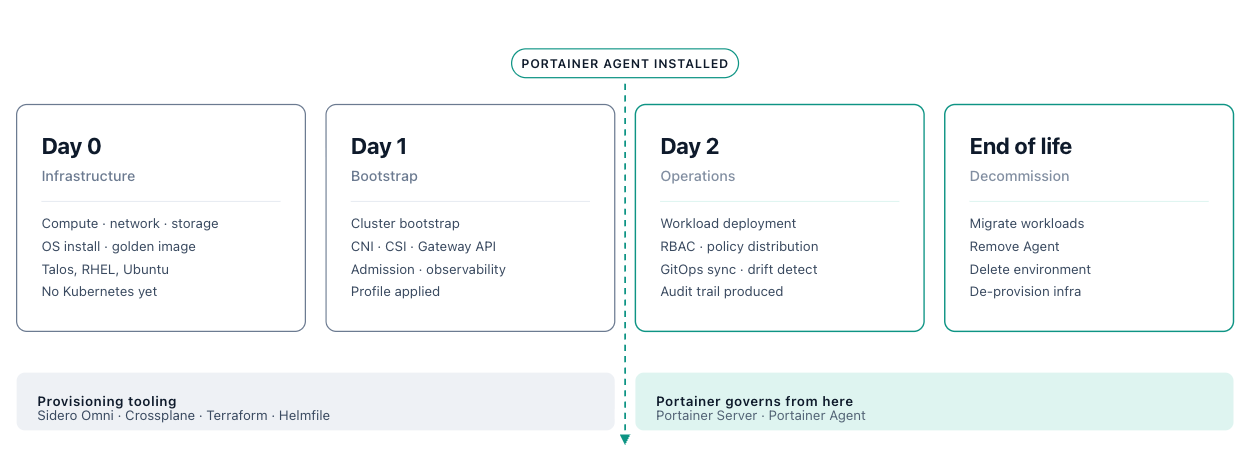Screen dimensions: 1250x452
Task: Click 'CNI · CSI · Gateway API' text
Action: [x=423, y=246]
